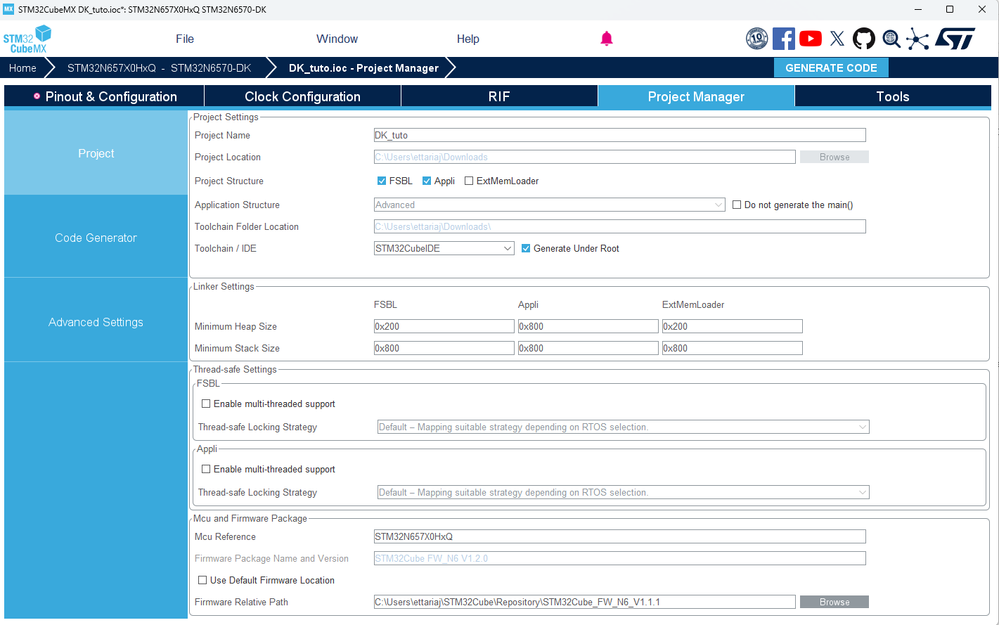Click the STM32N657X0HxQ - STM32N6570-DK breadcrumb
Image resolution: width=999 pixels, height=625 pixels.
(x=159, y=68)
